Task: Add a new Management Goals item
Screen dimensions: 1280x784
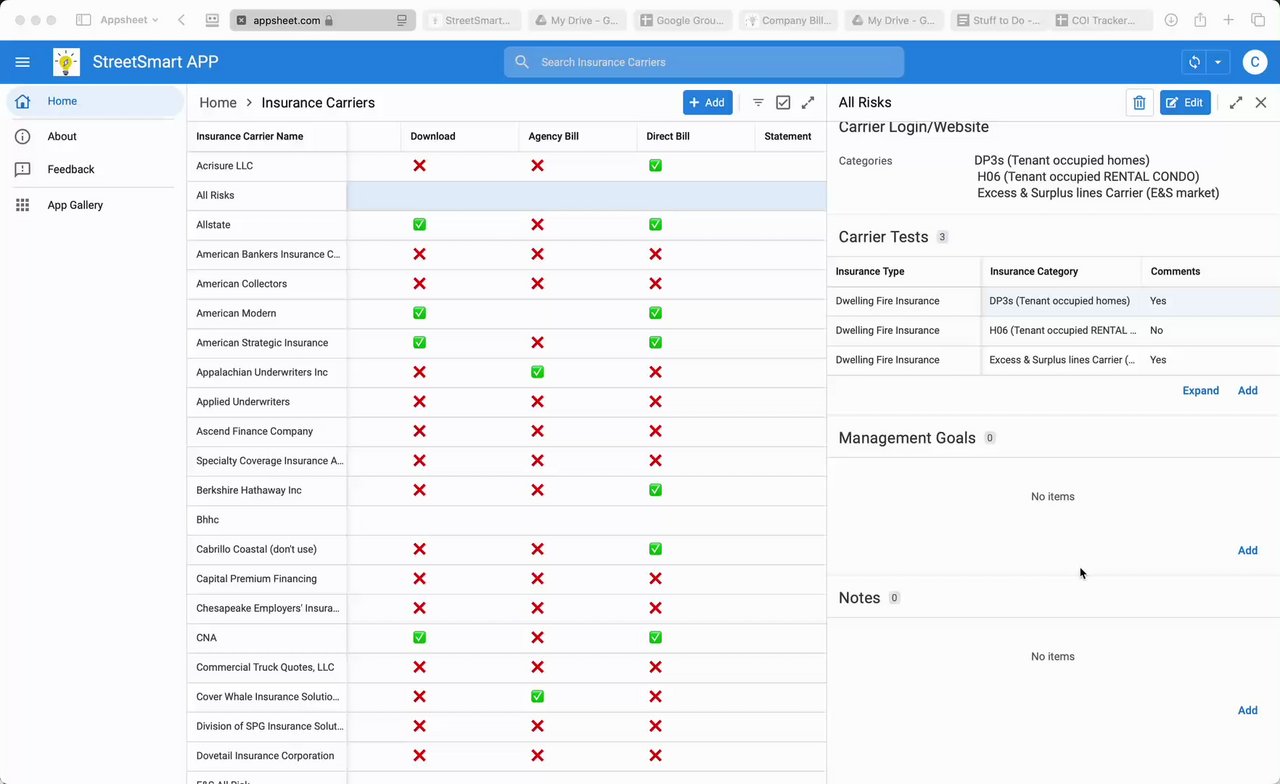Action: tap(1247, 551)
